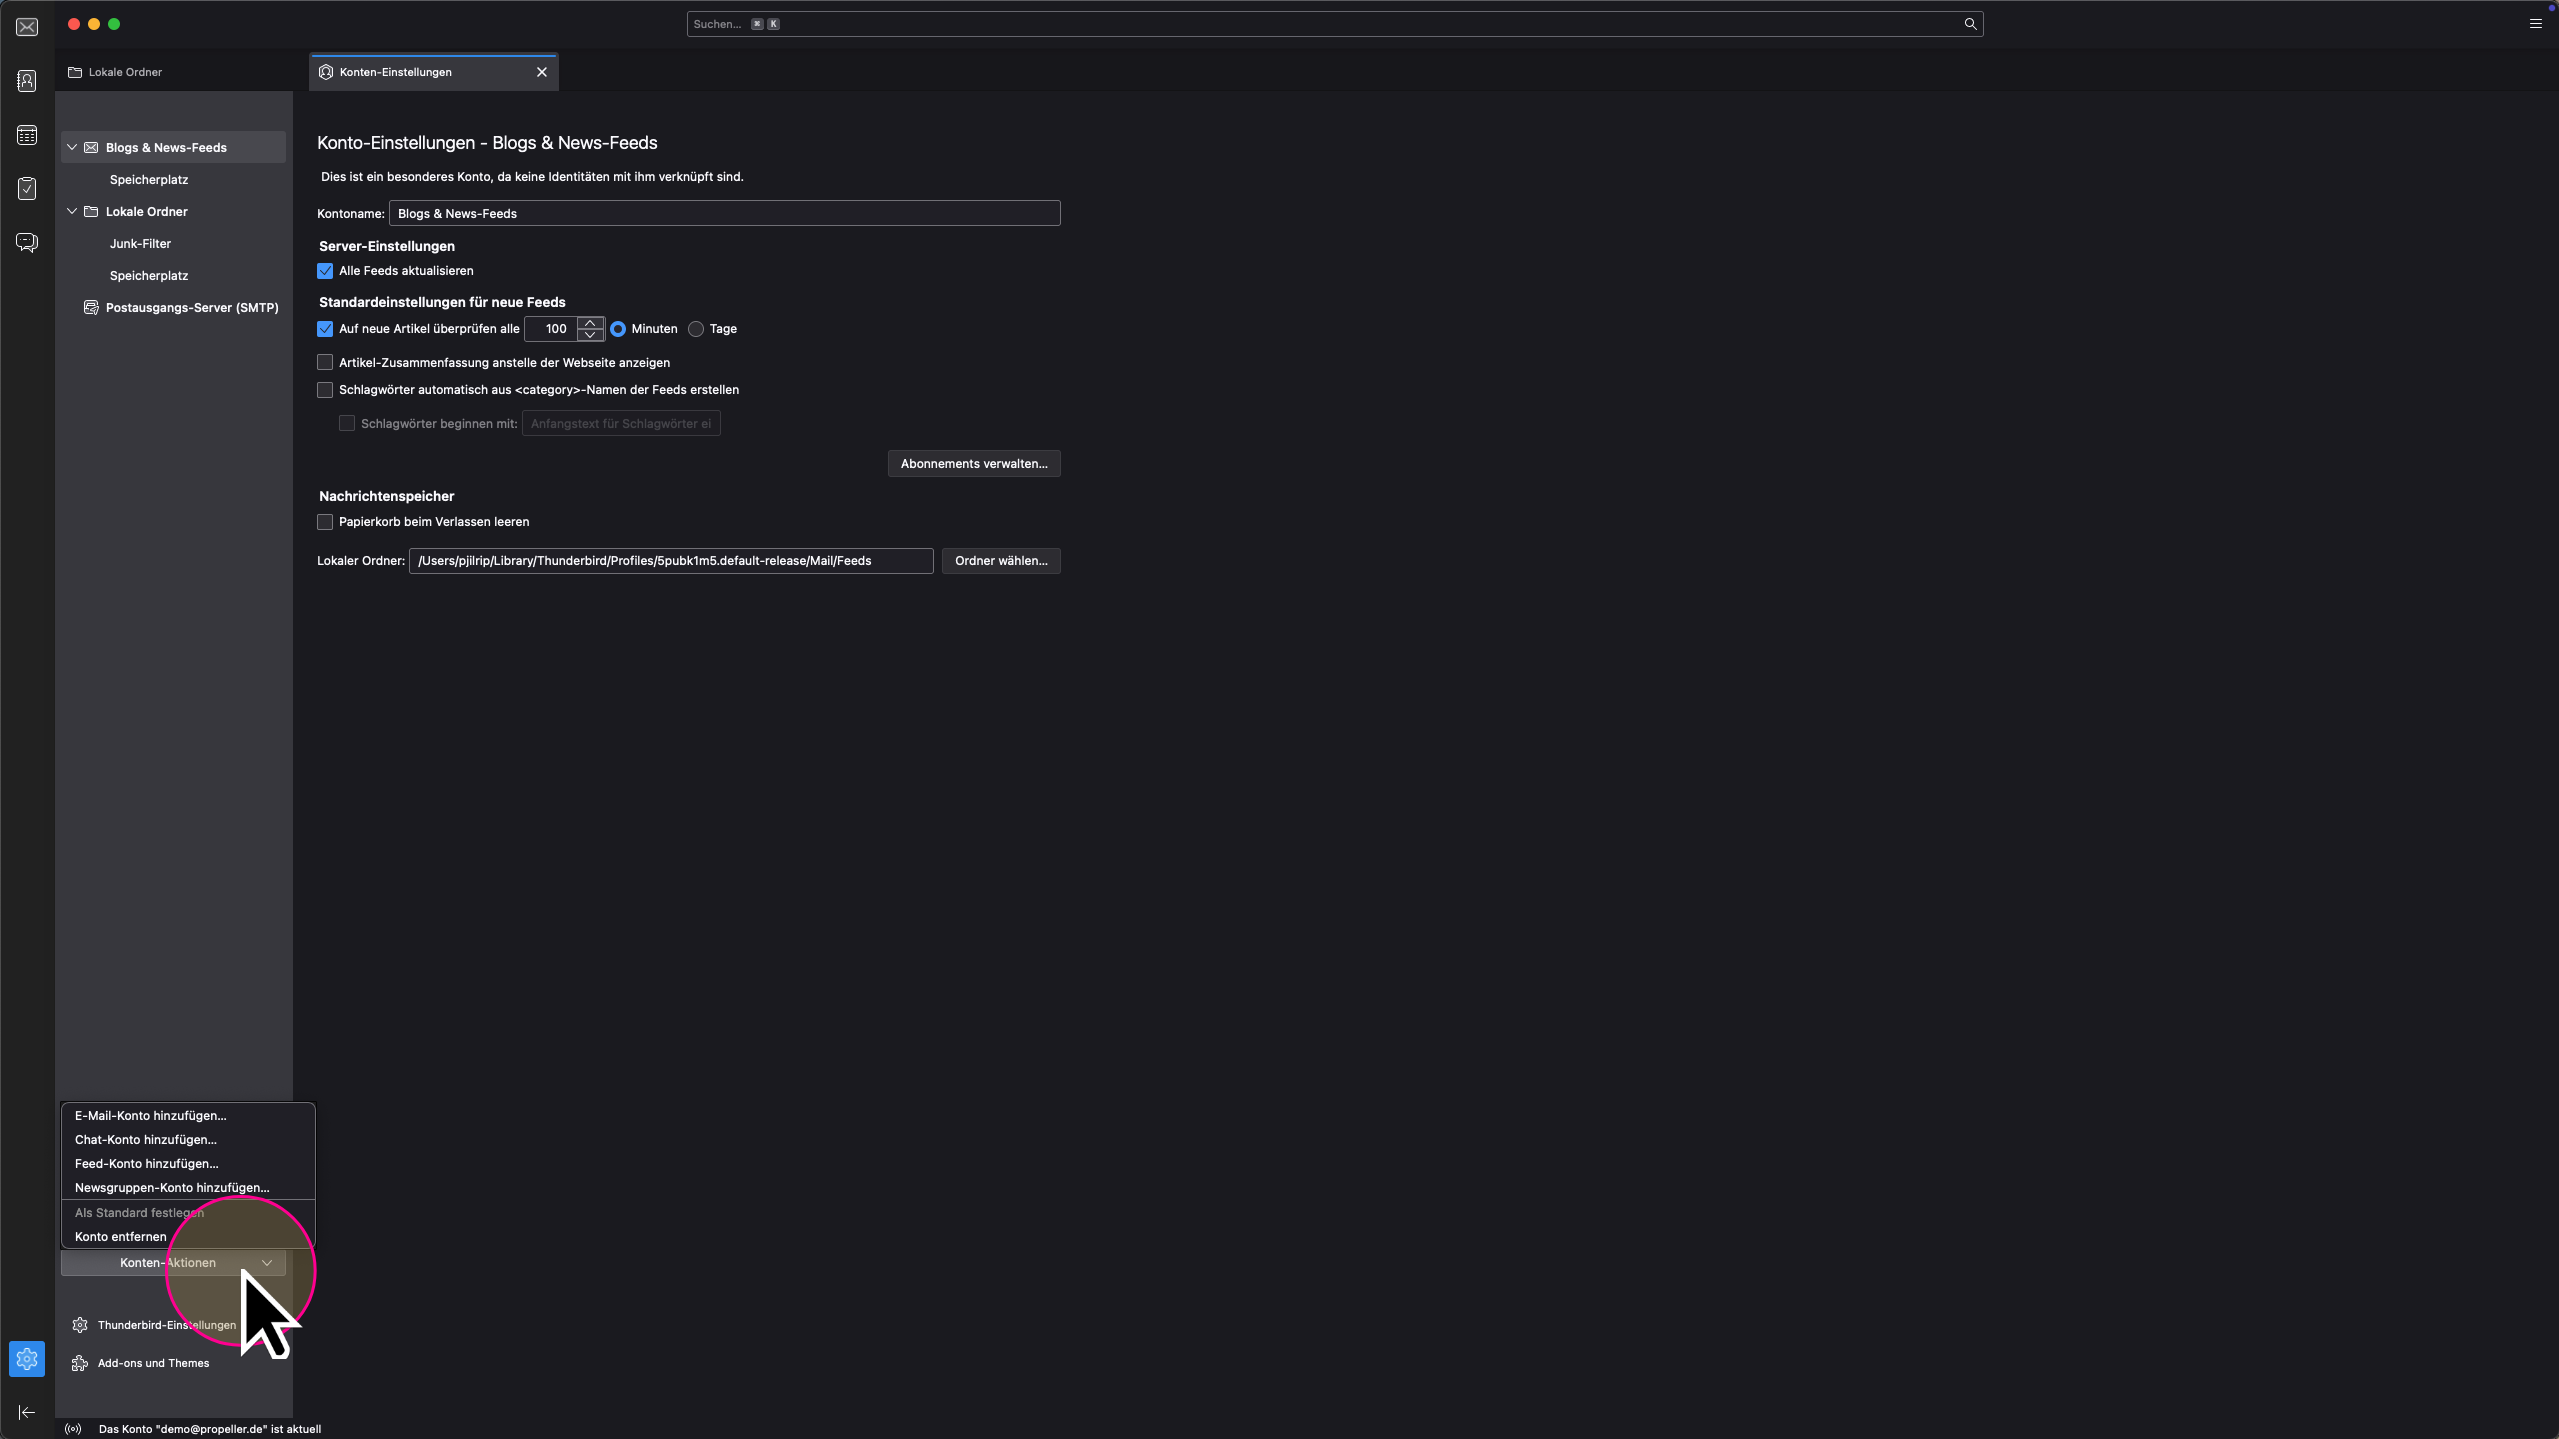
Task: Collapse the Blogs & News-Feeds tree
Action: tap(72, 148)
